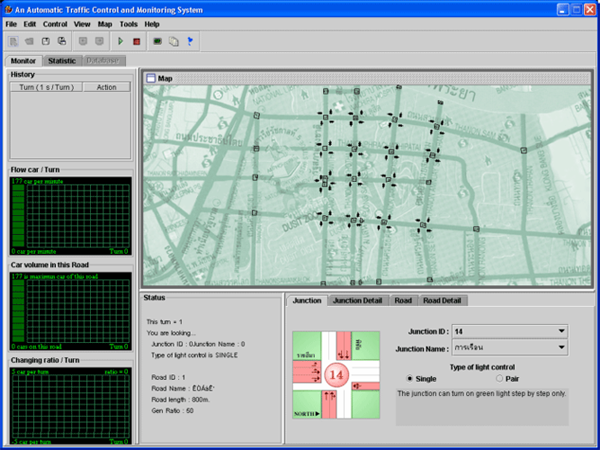Viewport: 600px width, 450px height.
Task: Click the Map window frame icon
Action: (151, 78)
